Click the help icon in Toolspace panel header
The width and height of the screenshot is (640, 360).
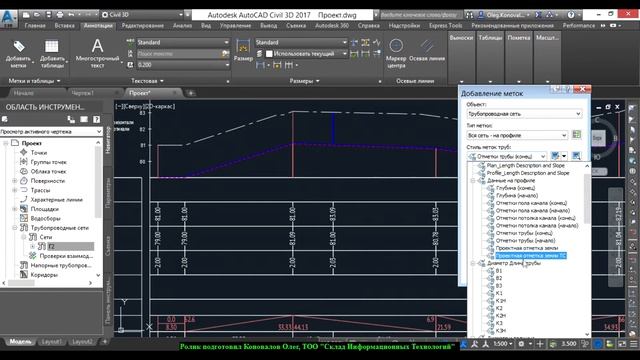point(96,119)
